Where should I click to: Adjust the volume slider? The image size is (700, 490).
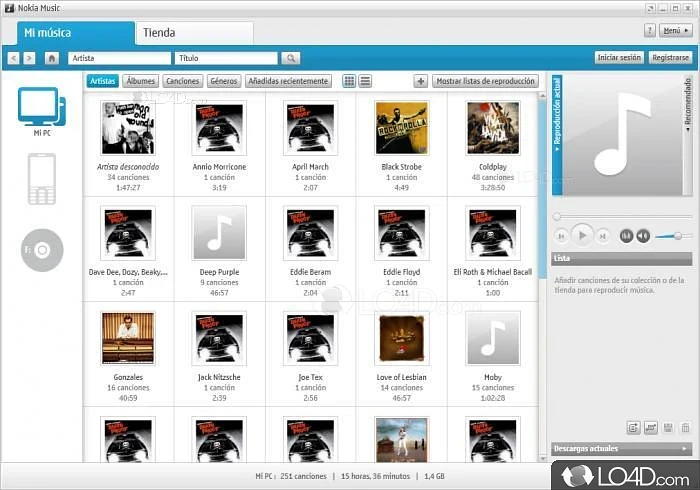673,236
